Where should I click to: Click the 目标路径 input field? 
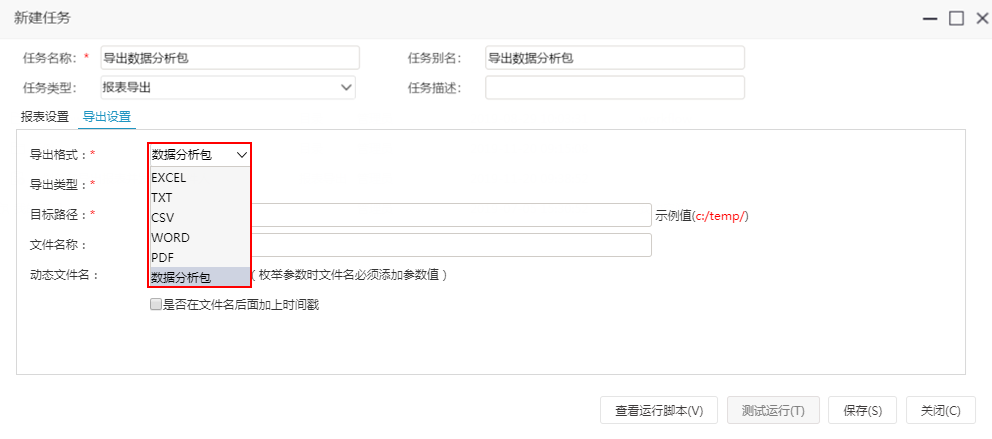click(452, 215)
